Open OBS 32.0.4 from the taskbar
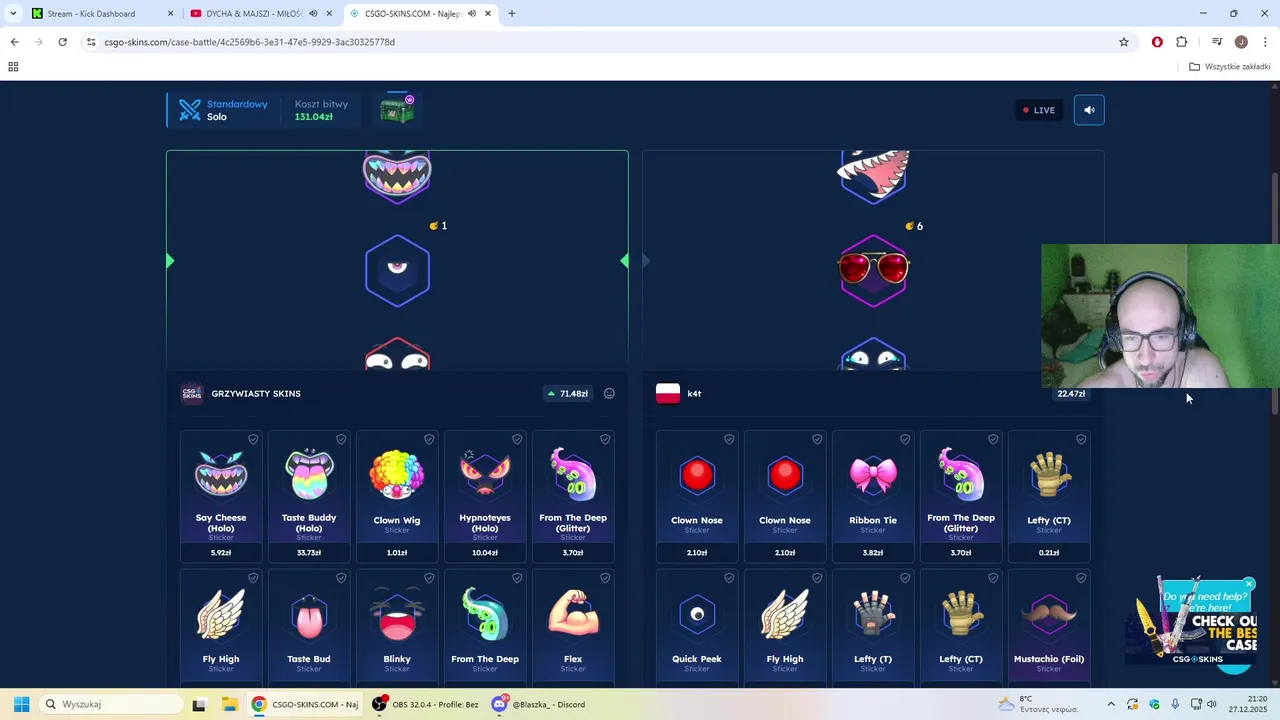This screenshot has height=720, width=1280. (x=425, y=704)
